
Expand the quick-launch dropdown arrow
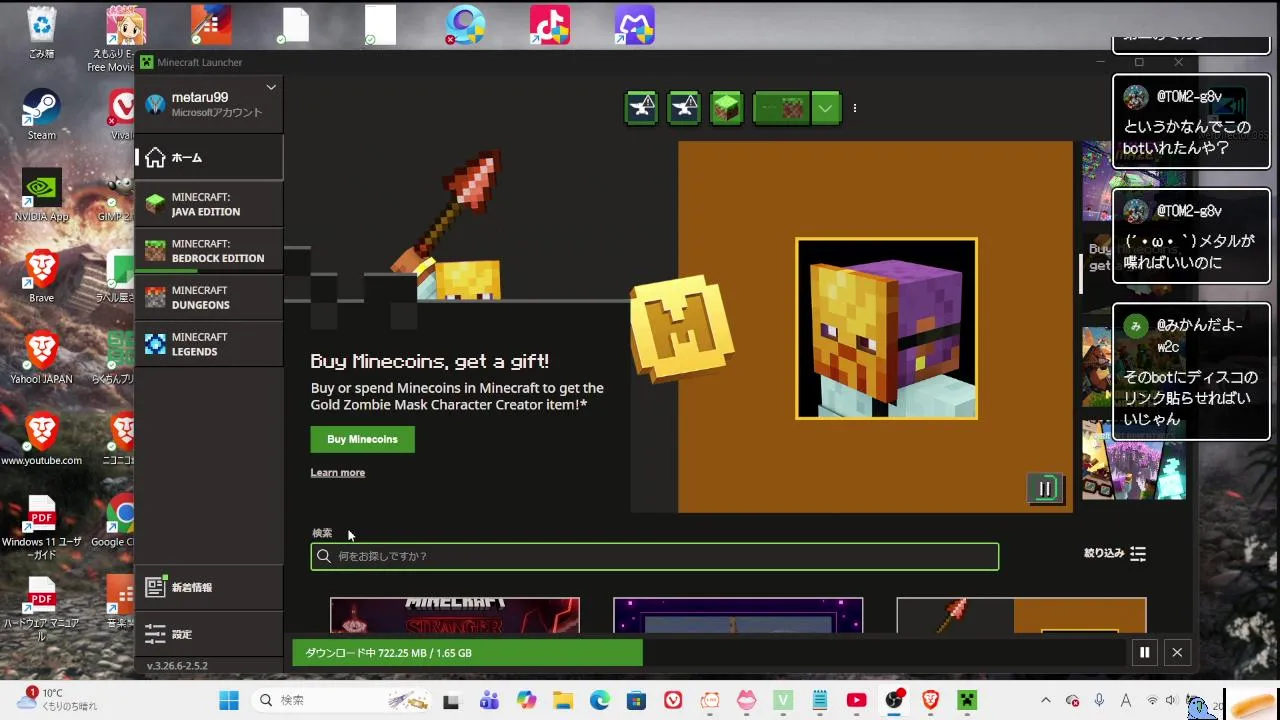point(826,108)
